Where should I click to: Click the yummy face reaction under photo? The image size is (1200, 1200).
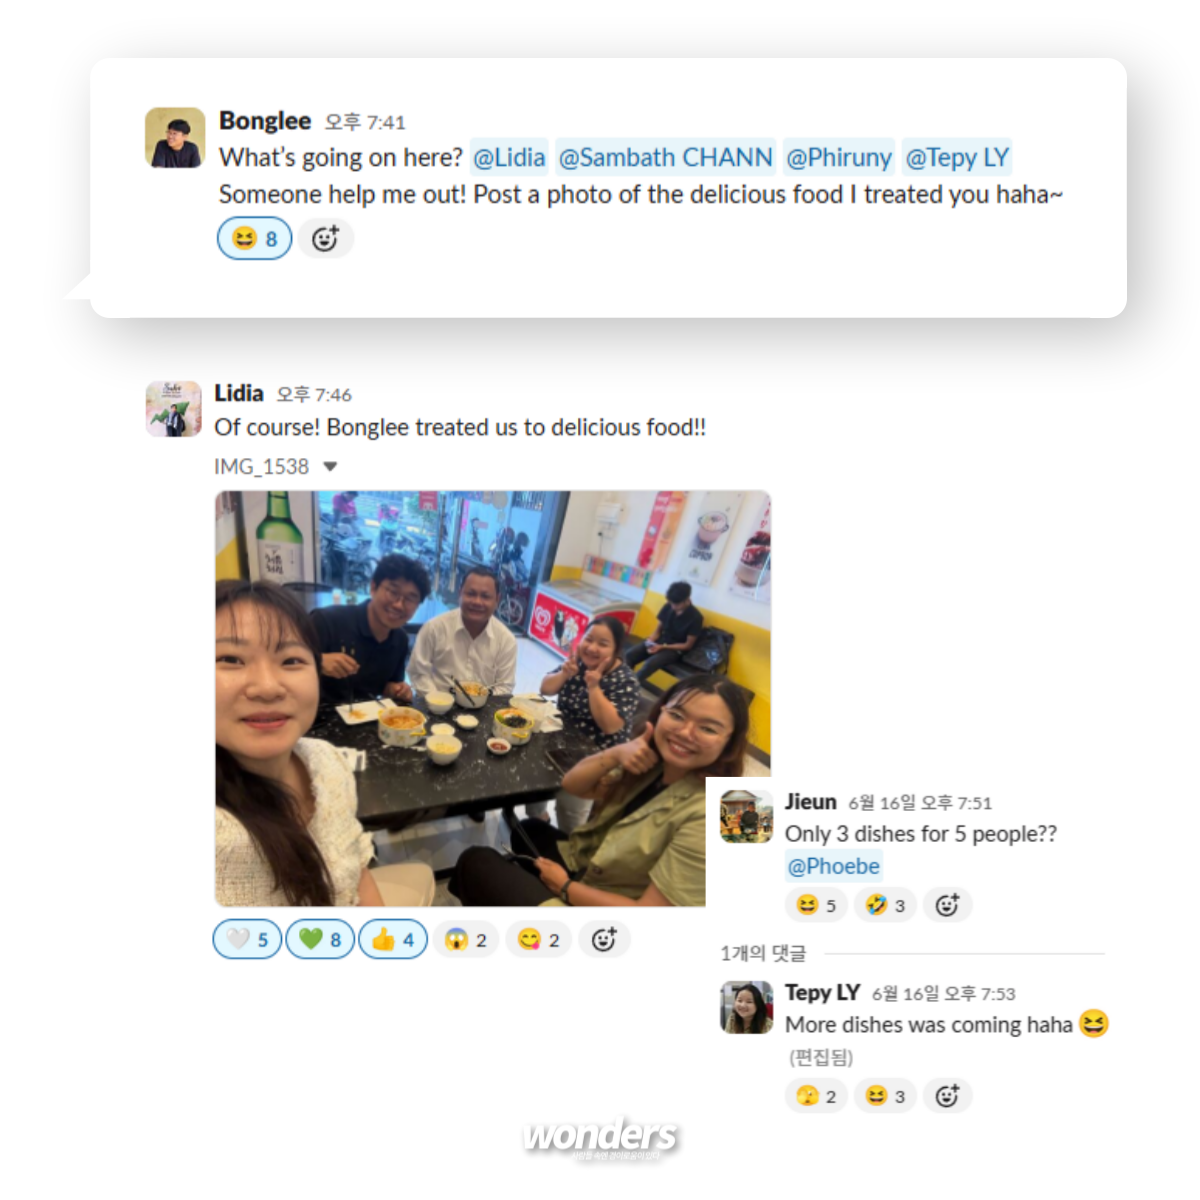[539, 939]
